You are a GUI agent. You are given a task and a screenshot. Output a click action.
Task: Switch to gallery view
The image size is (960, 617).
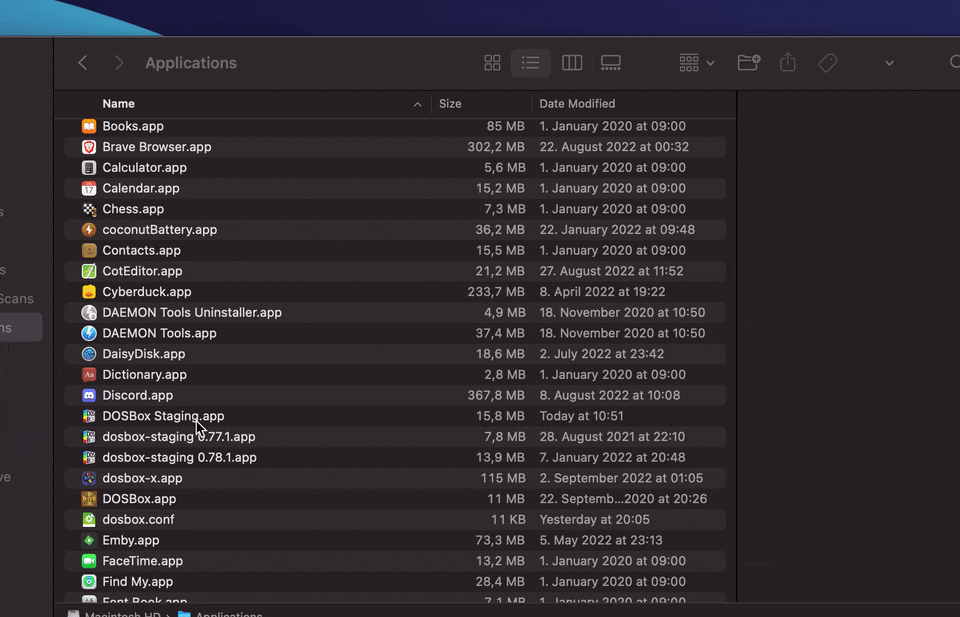tap(611, 62)
